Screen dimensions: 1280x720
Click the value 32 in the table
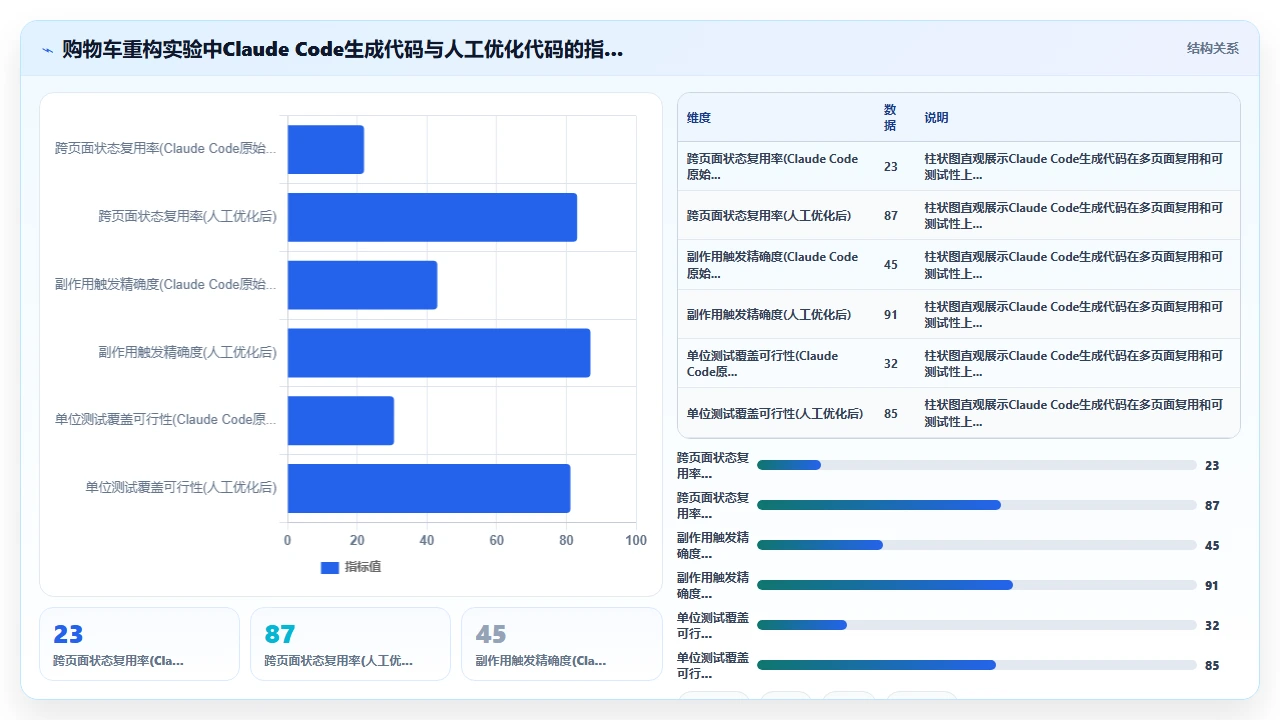[890, 363]
